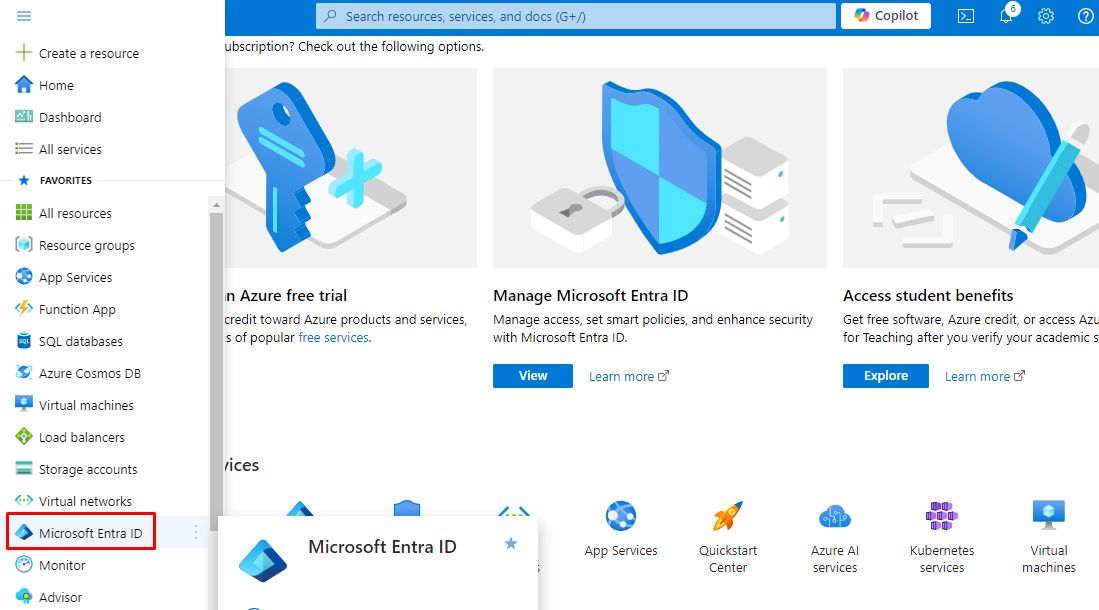Click the Function App lightning icon
This screenshot has height=610, width=1099.
coord(24,309)
